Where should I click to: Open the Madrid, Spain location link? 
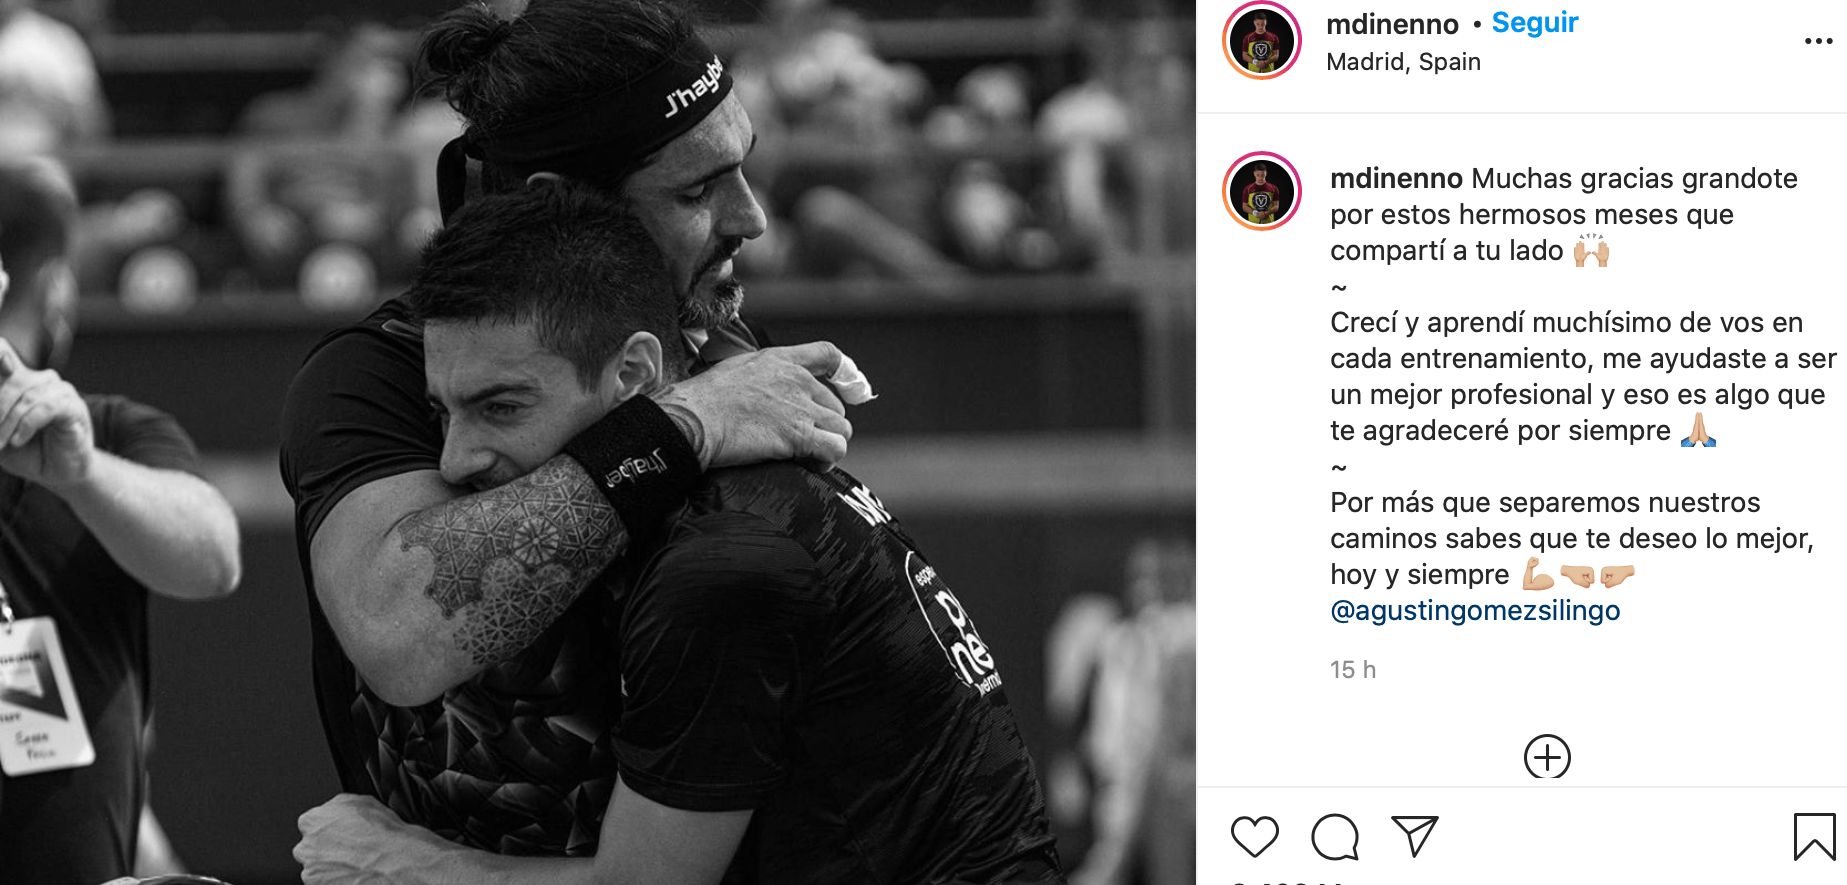click(x=1403, y=62)
